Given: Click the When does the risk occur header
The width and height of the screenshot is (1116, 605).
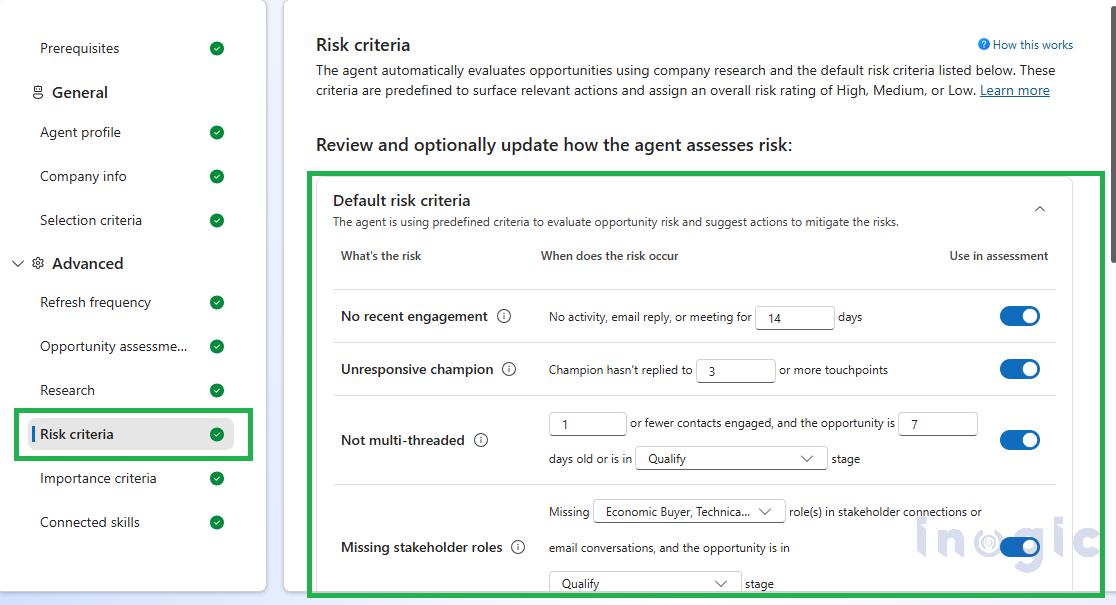Looking at the screenshot, I should (x=609, y=256).
